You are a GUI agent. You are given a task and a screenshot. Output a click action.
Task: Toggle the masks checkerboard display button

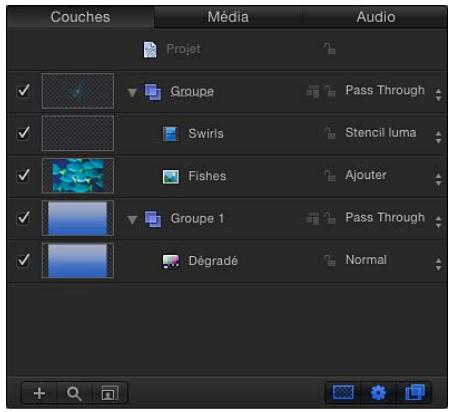(343, 392)
